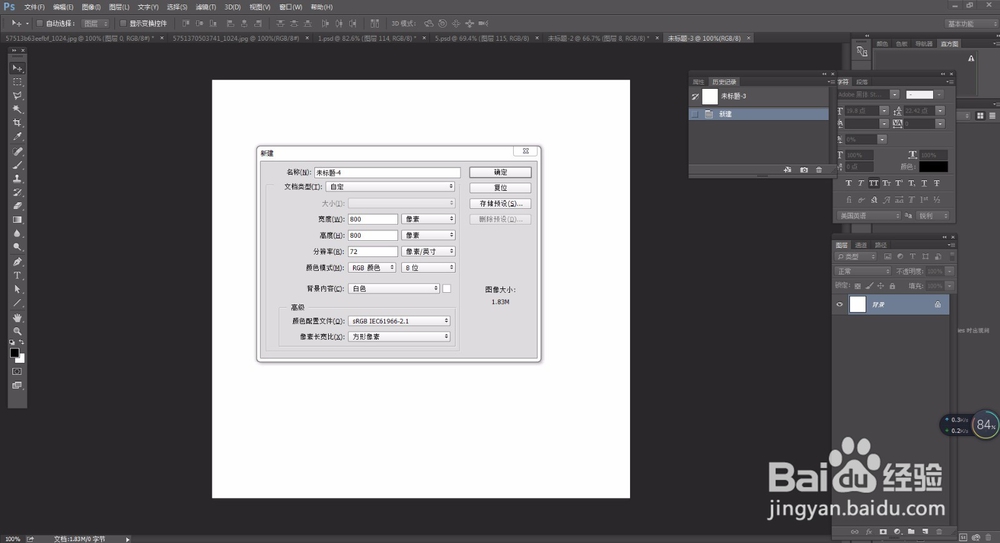Select the Crop tool
Viewport: 1000px width, 543px height.
17,123
